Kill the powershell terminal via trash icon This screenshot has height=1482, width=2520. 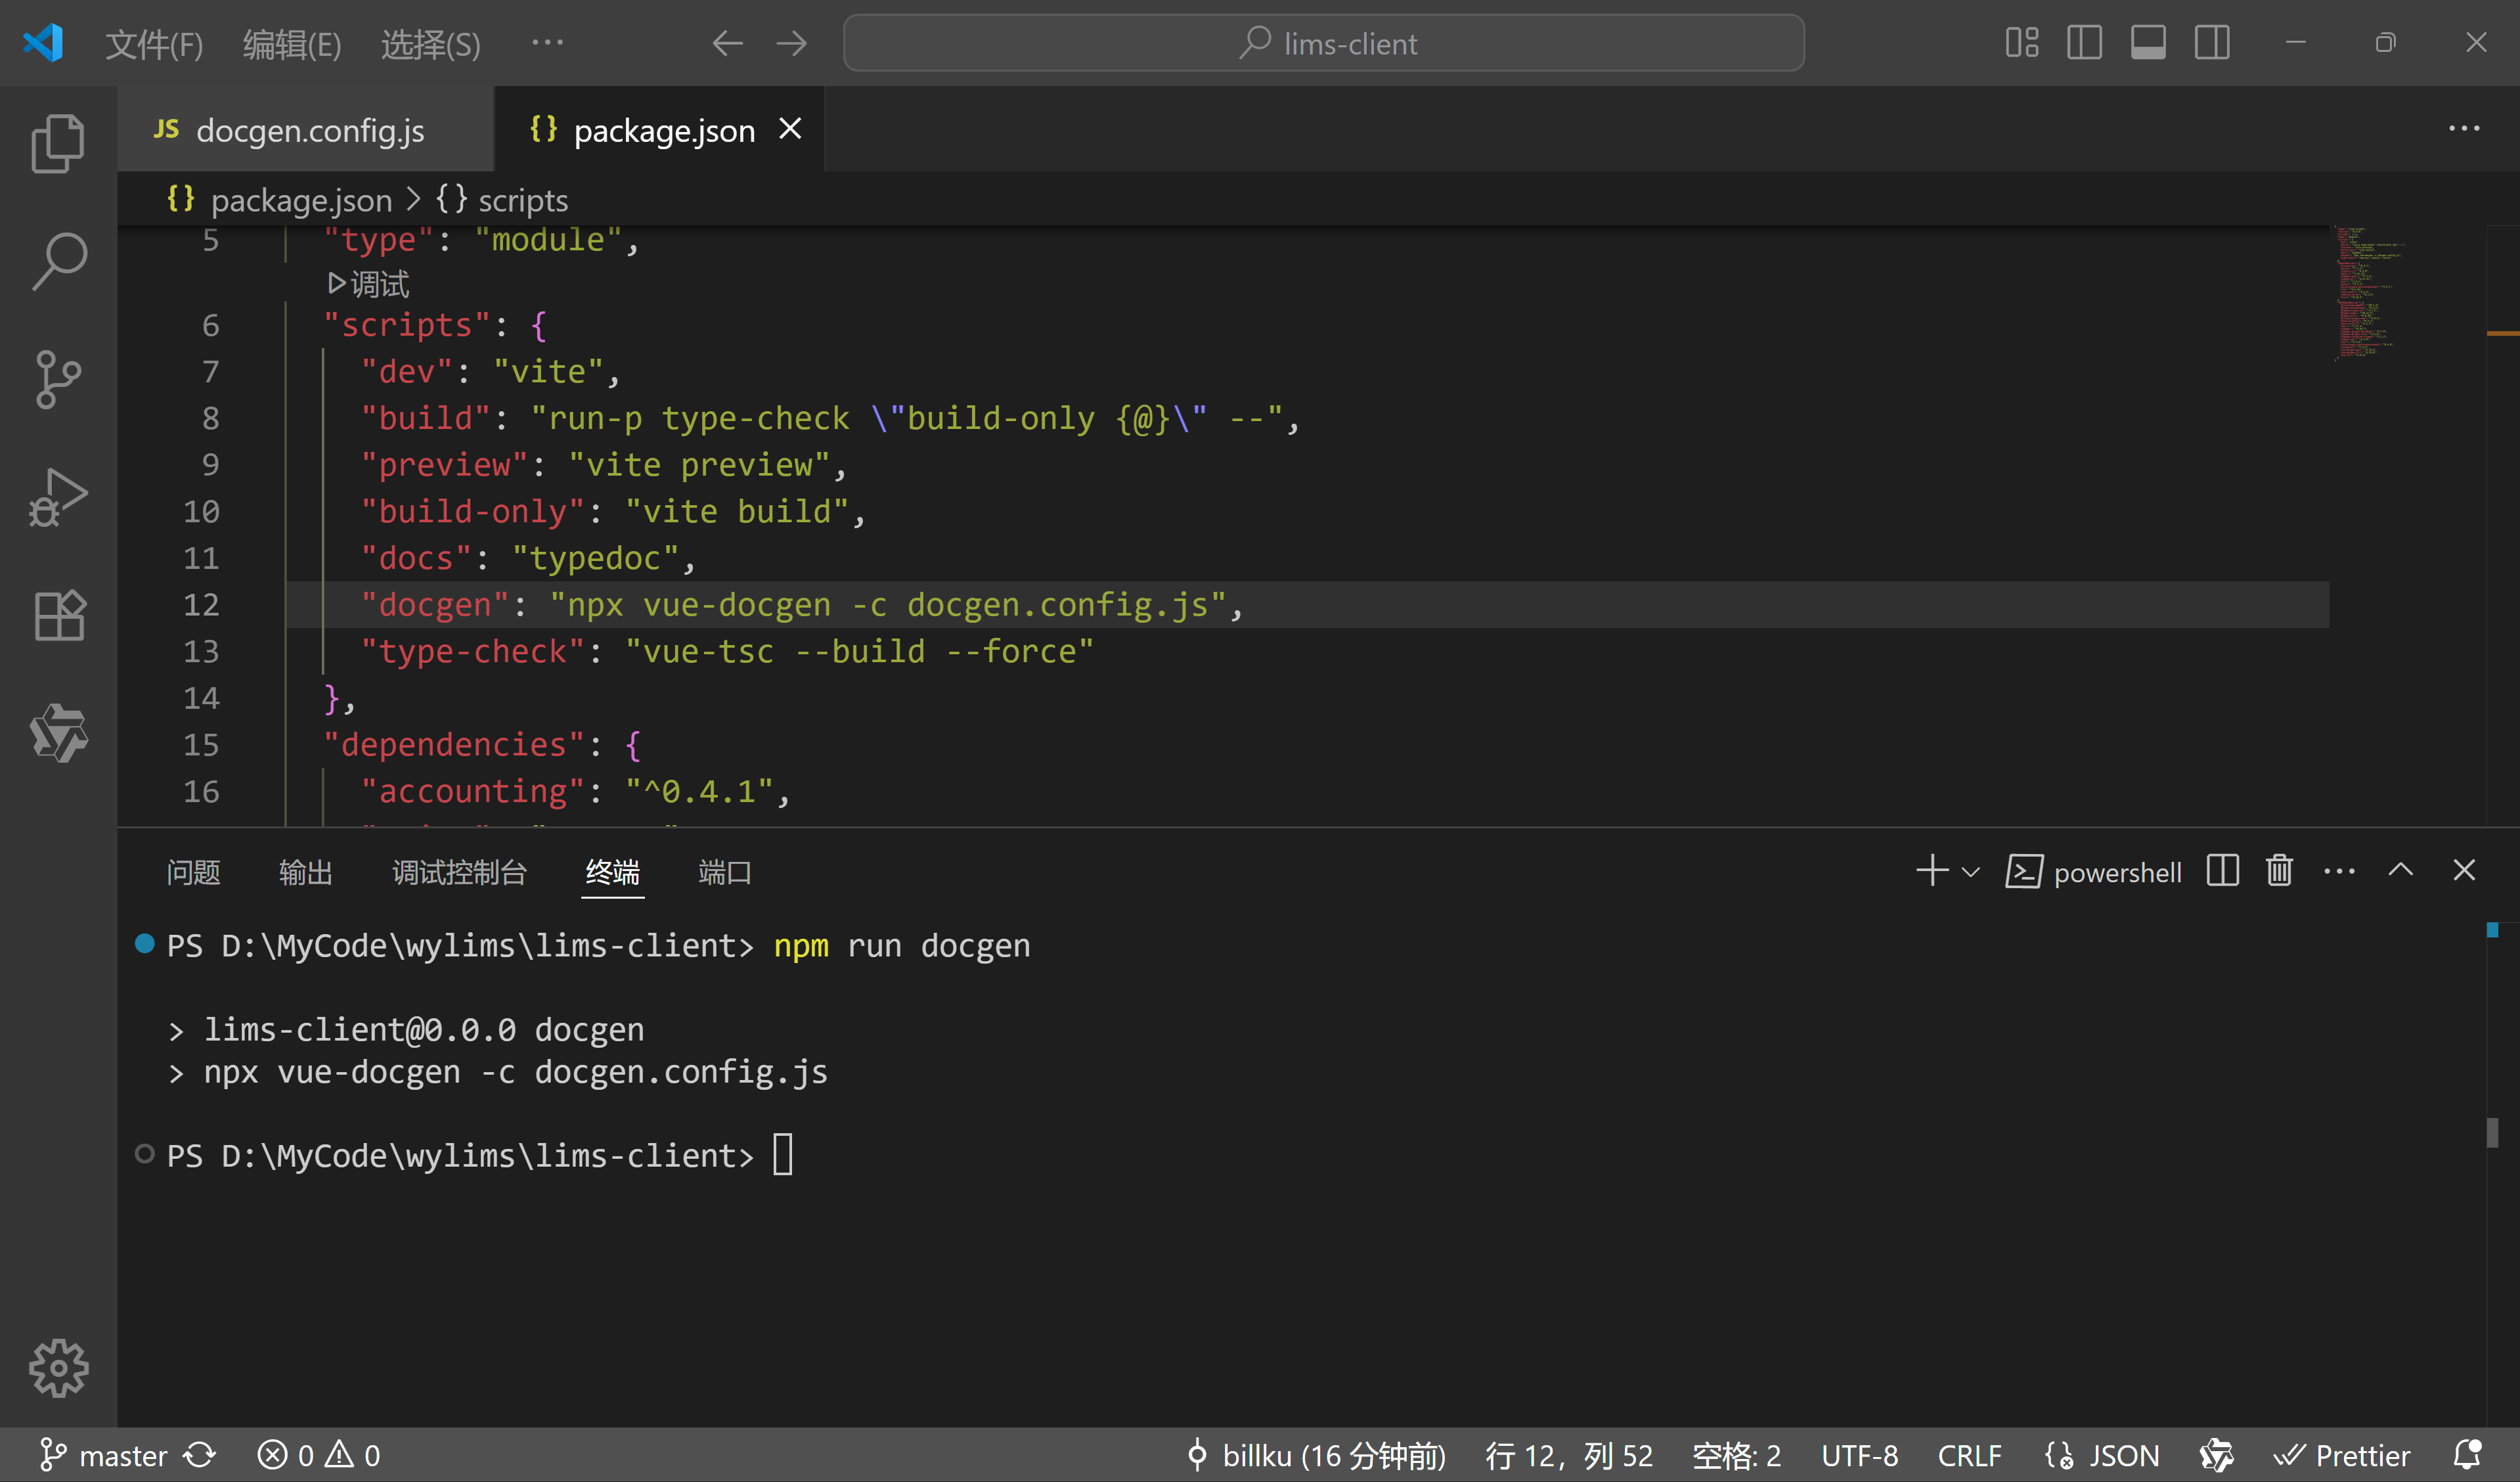point(2278,871)
